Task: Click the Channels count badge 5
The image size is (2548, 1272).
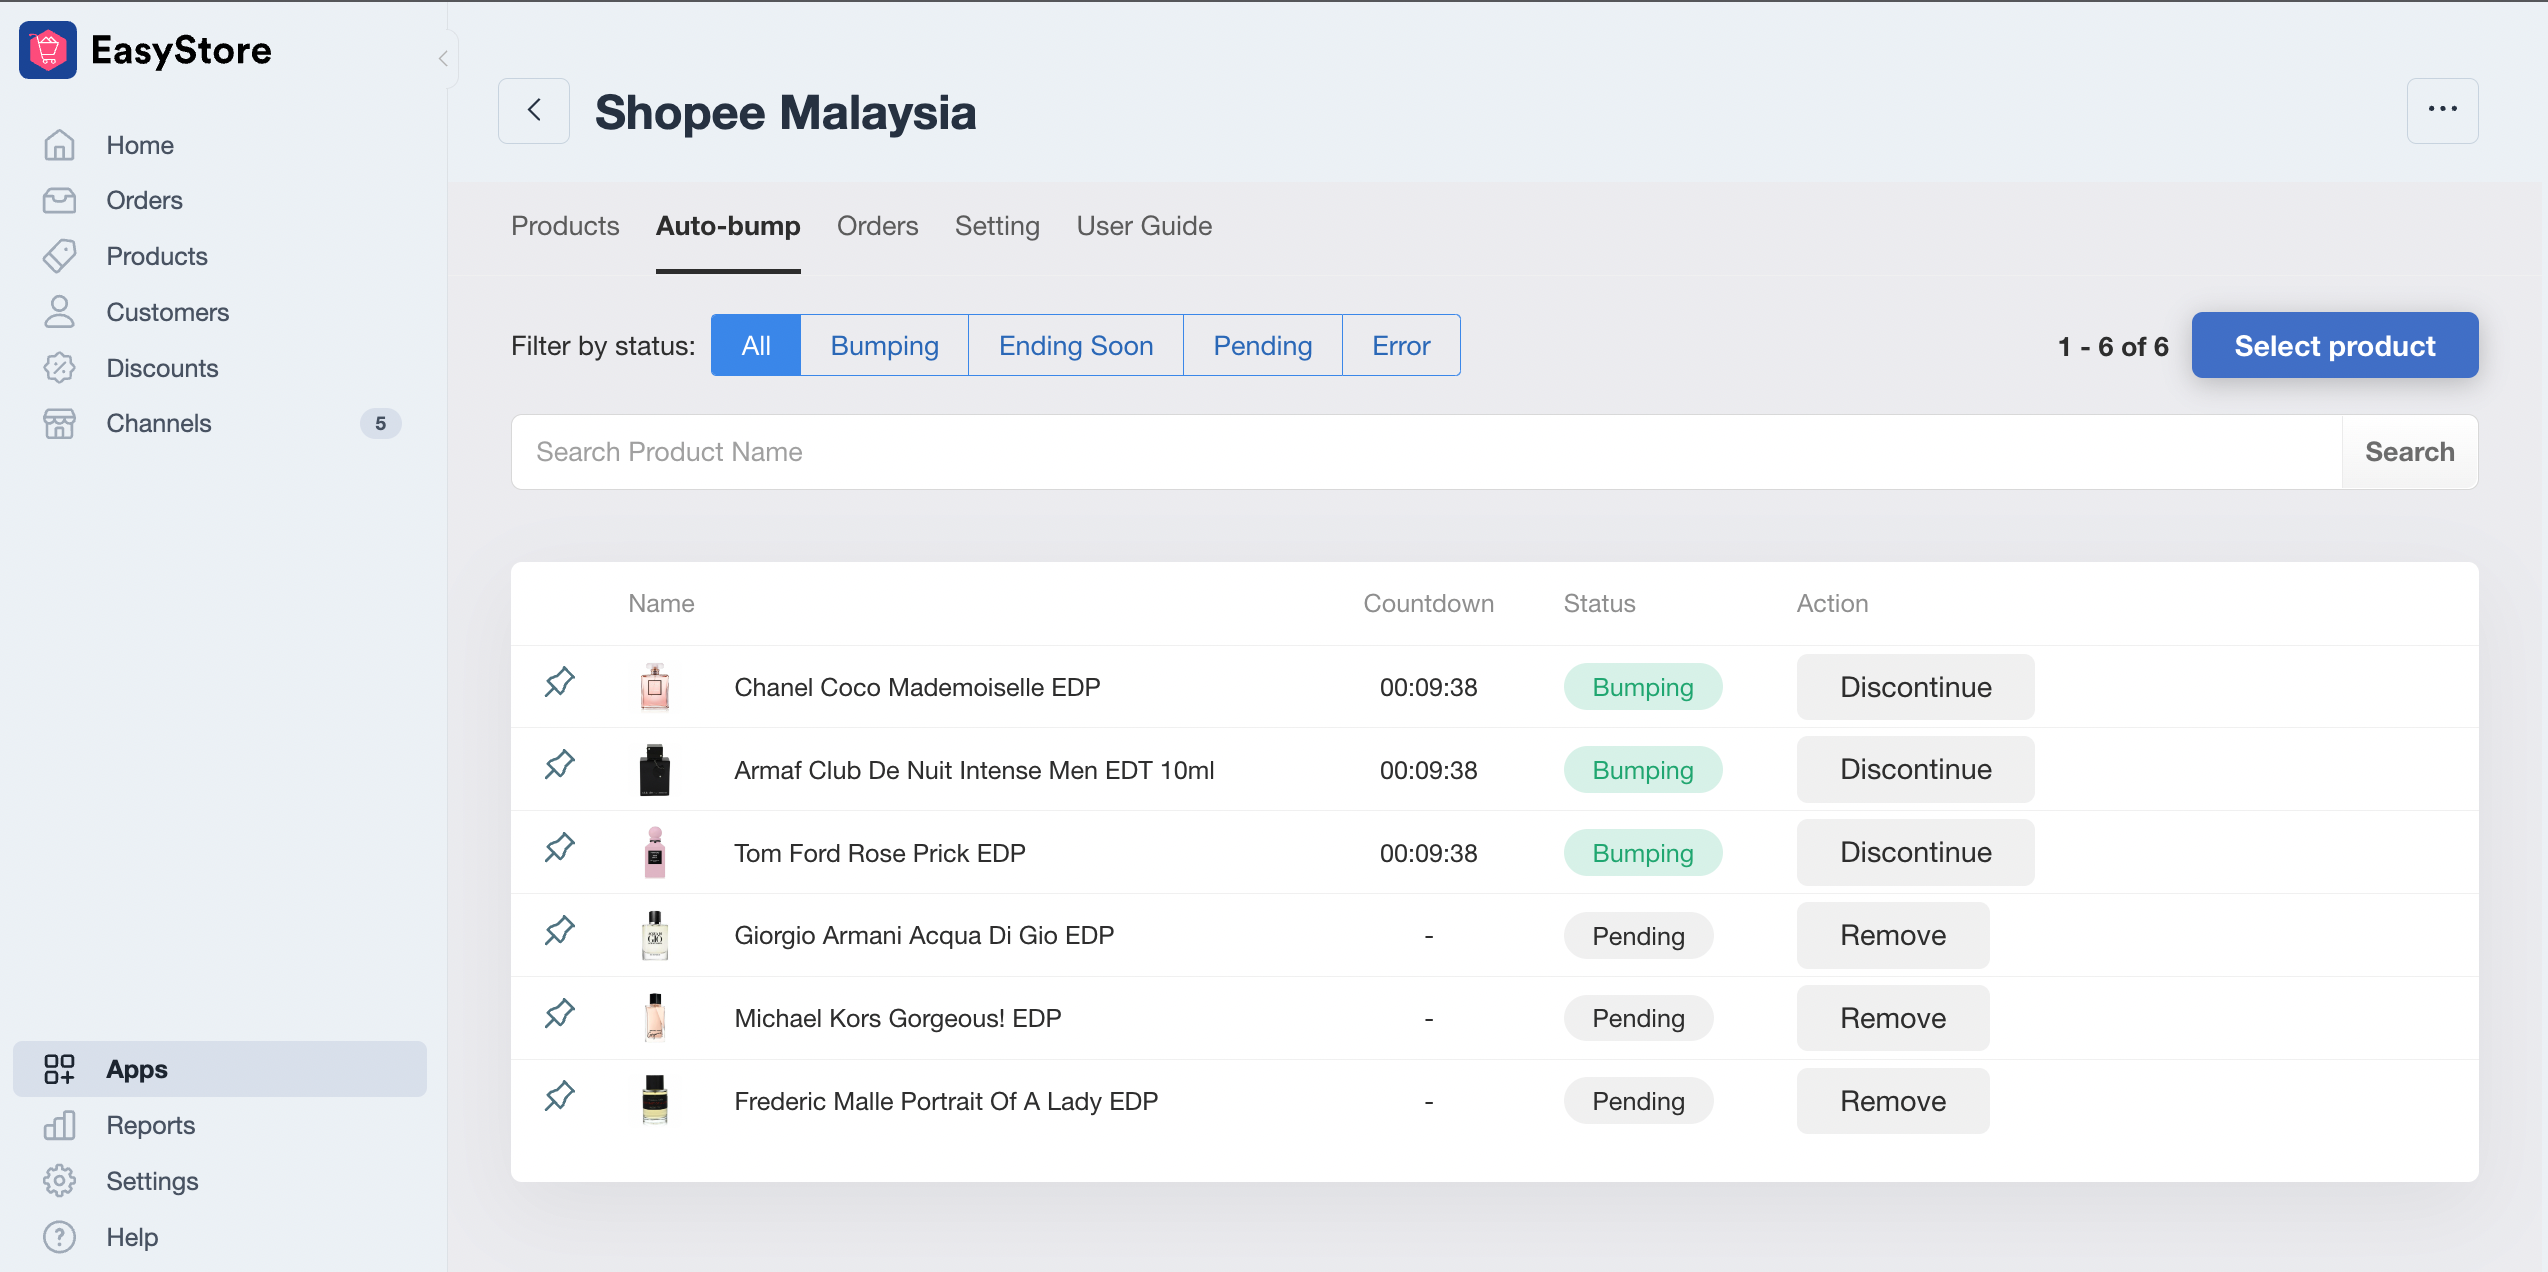Action: coord(380,423)
